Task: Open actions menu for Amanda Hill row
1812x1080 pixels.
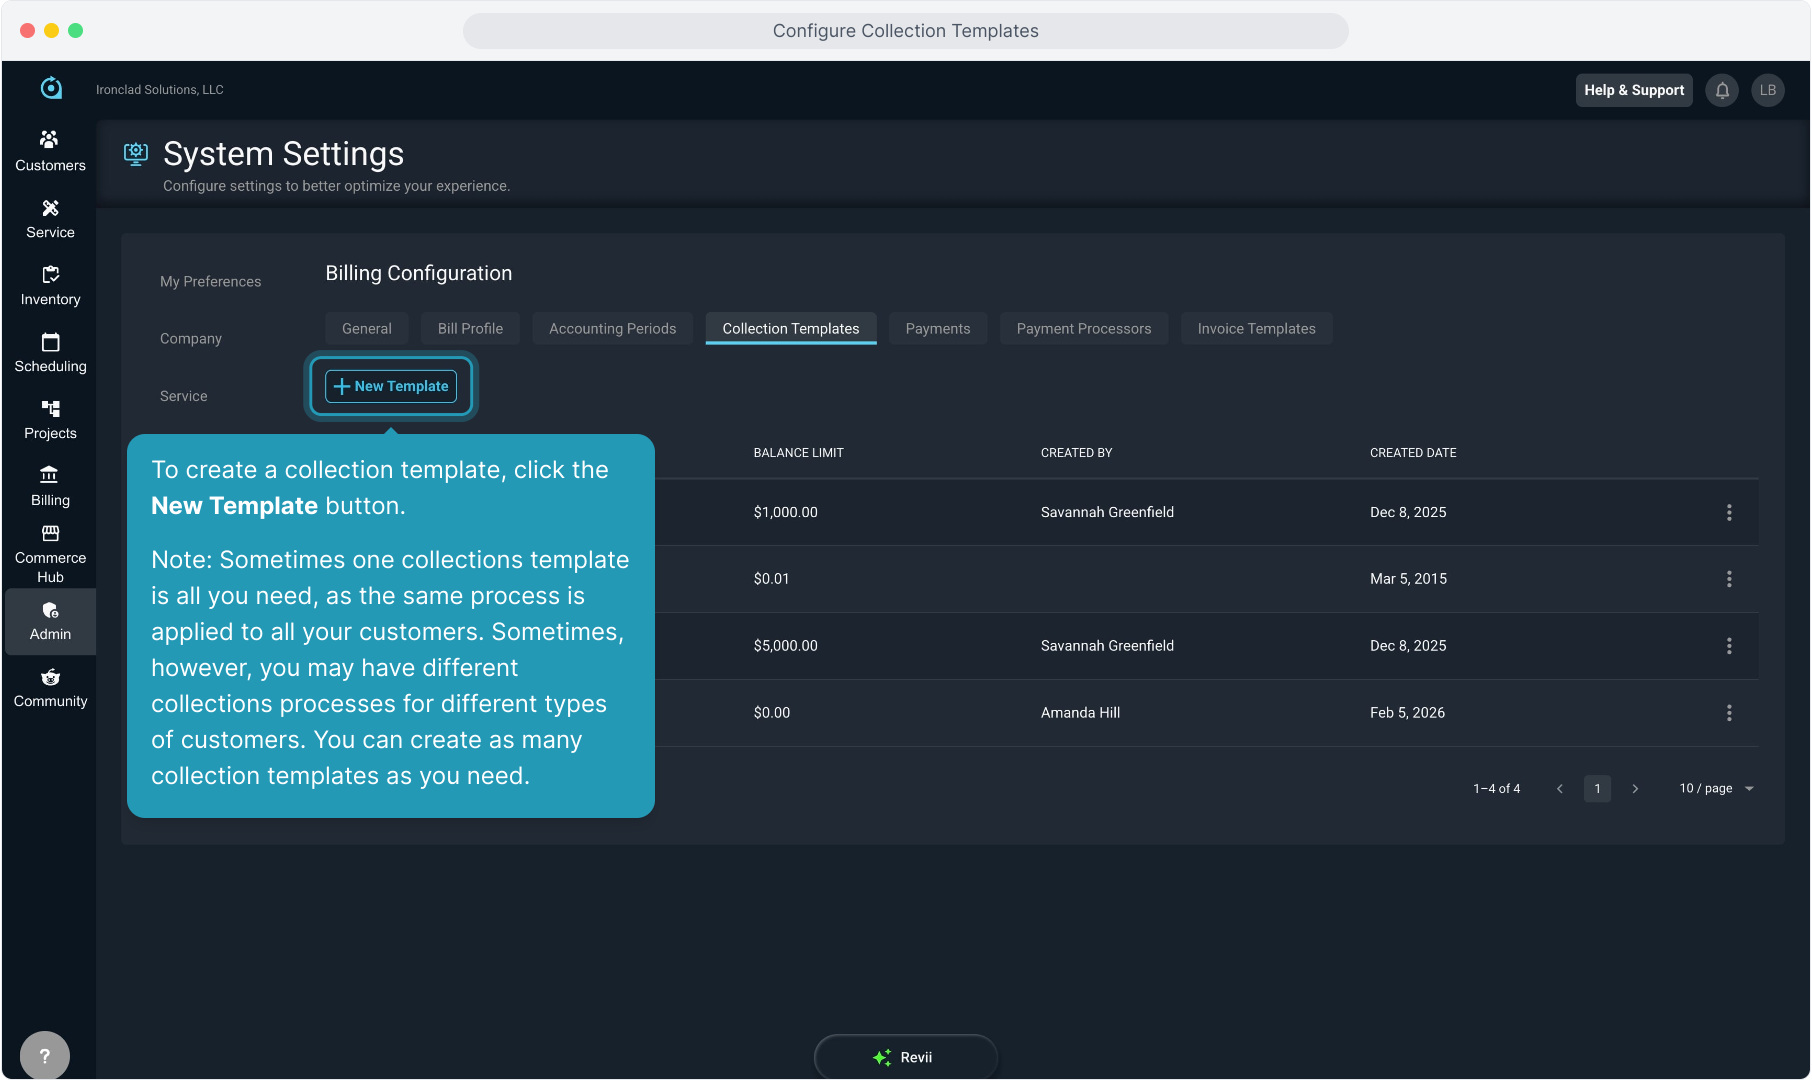Action: coord(1728,713)
